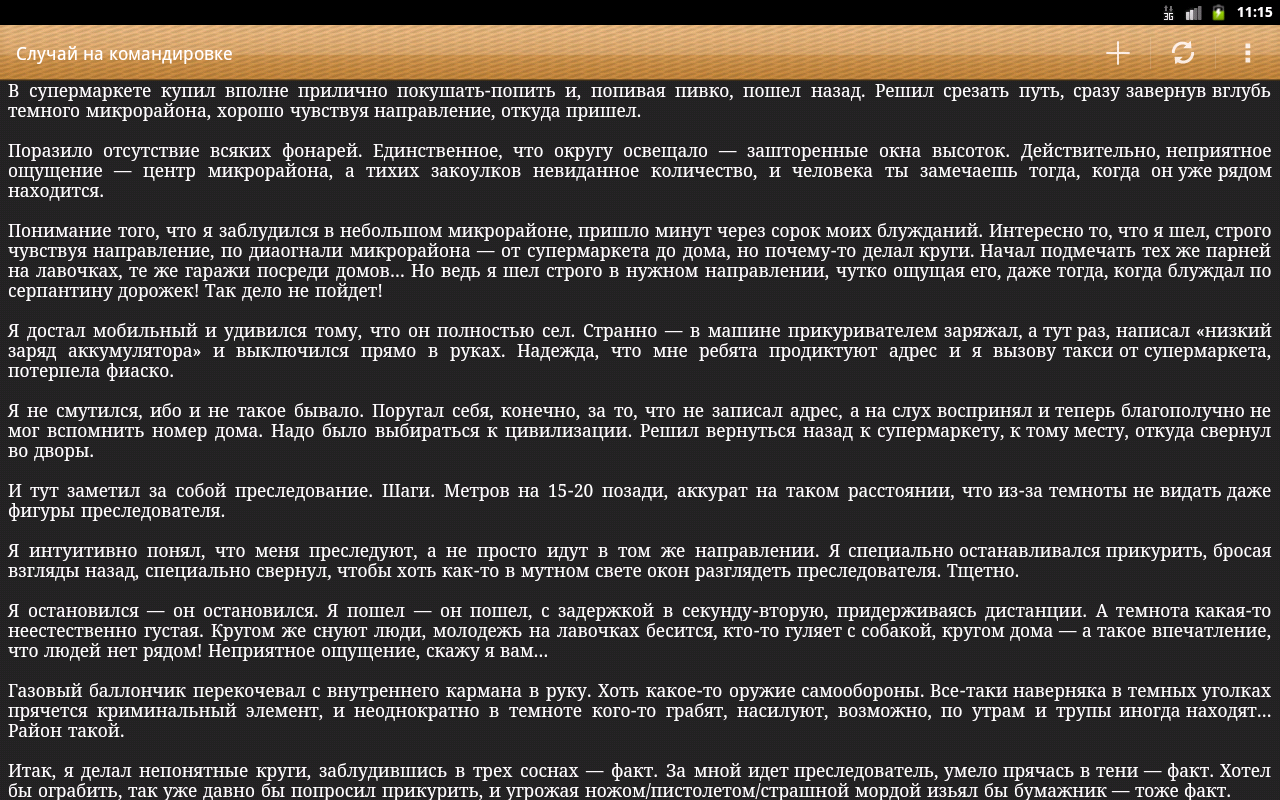
Task: Tap the plus add icon
Action: click(x=1117, y=53)
